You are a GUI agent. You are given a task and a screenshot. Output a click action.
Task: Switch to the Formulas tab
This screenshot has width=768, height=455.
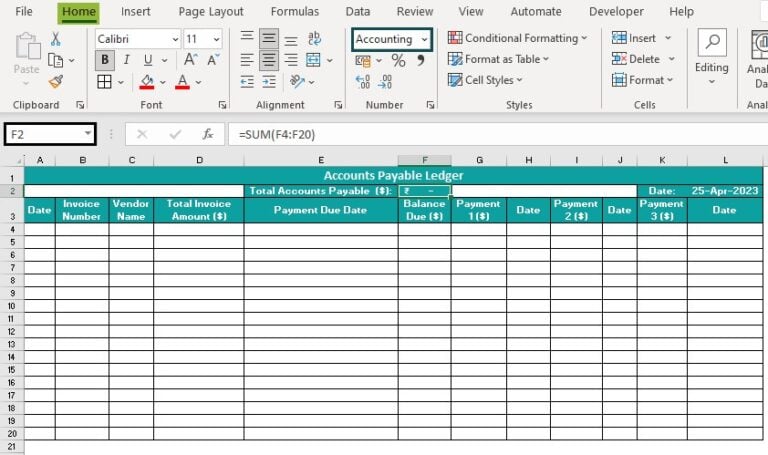pyautogui.click(x=294, y=12)
